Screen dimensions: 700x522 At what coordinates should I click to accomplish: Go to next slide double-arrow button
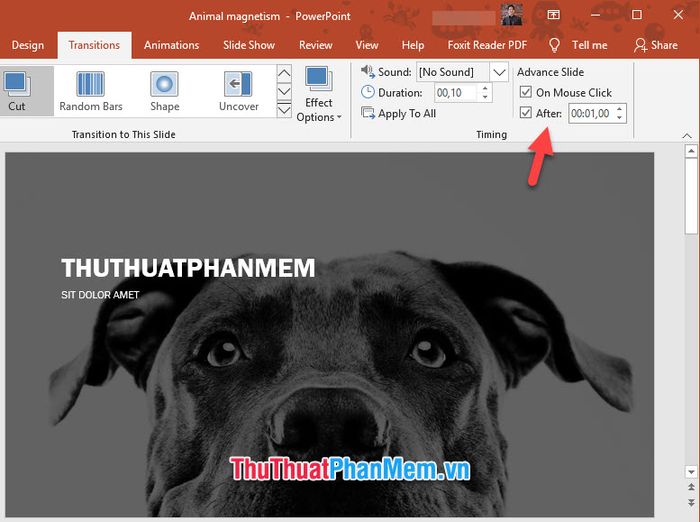691,502
